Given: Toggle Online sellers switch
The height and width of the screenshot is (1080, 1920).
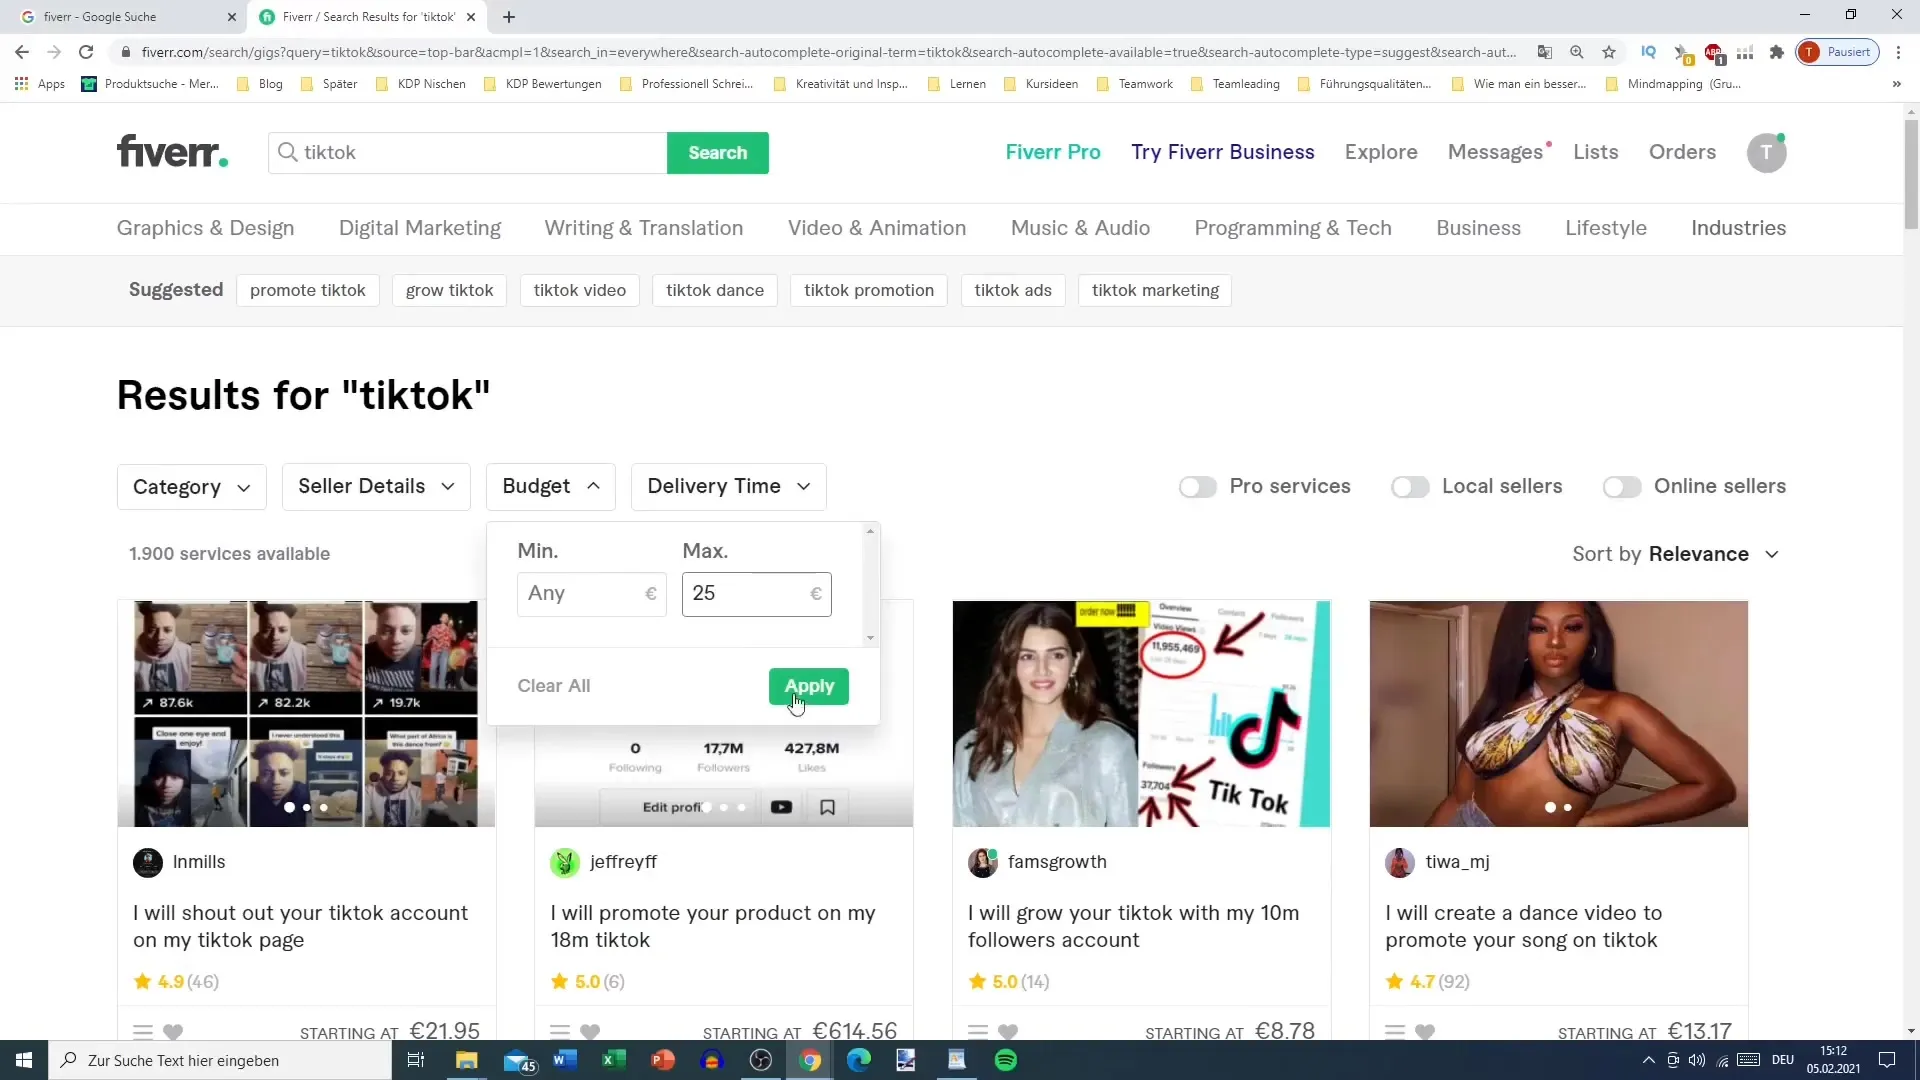Looking at the screenshot, I should (x=1622, y=487).
